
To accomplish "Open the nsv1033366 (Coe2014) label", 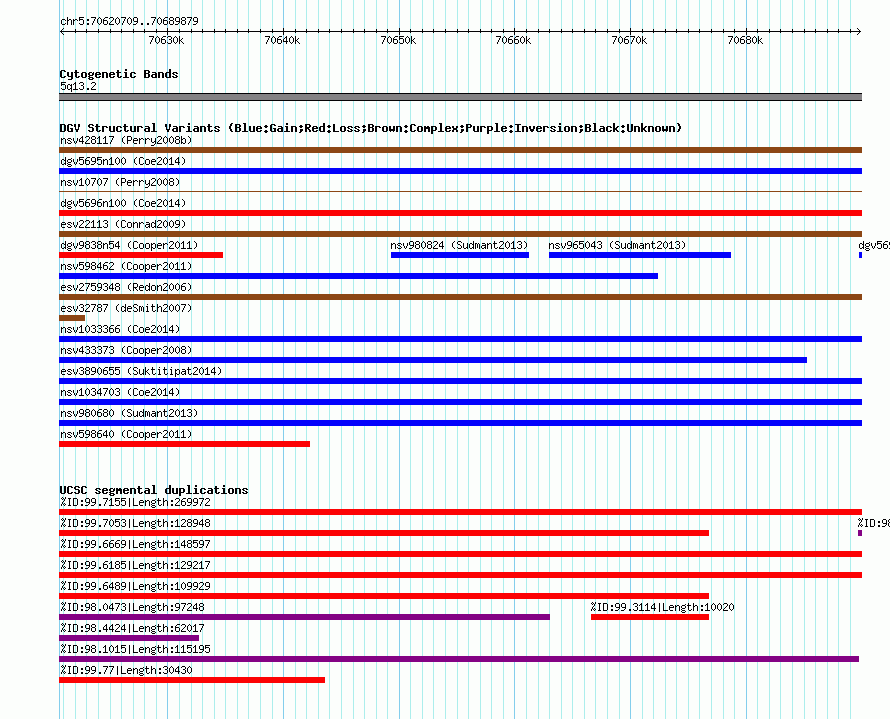I will pos(120,329).
